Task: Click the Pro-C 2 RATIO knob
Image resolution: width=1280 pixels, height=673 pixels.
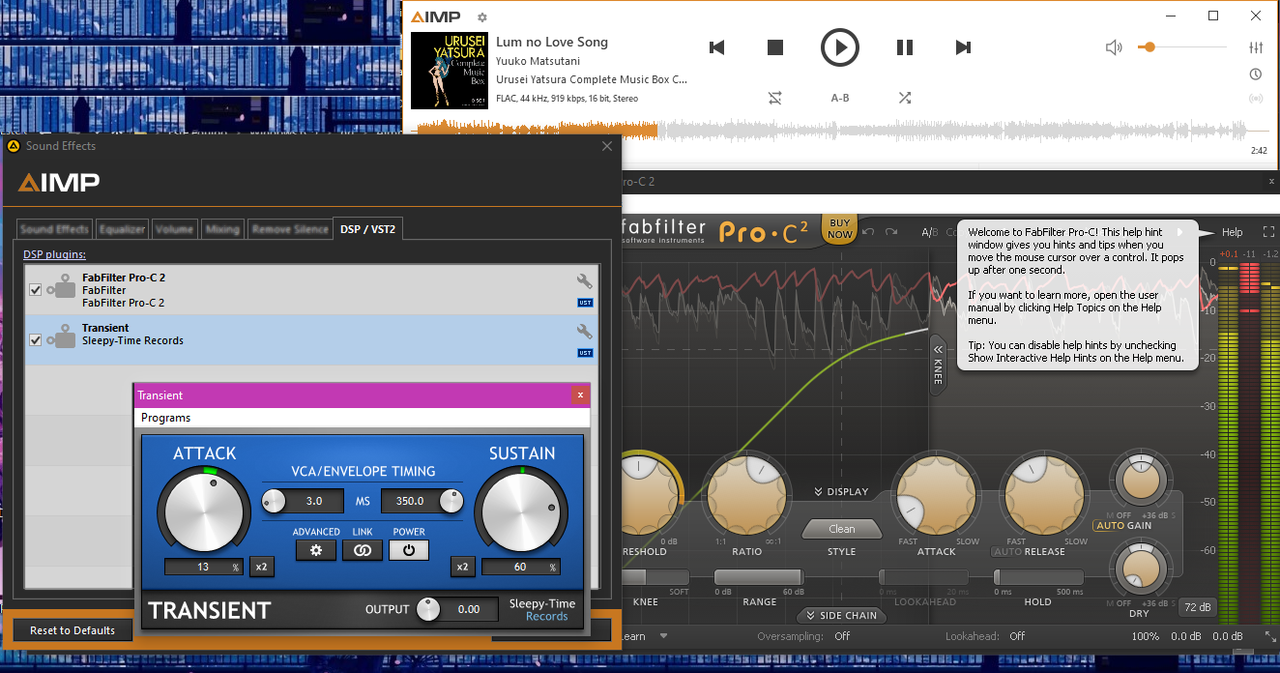Action: coord(746,495)
